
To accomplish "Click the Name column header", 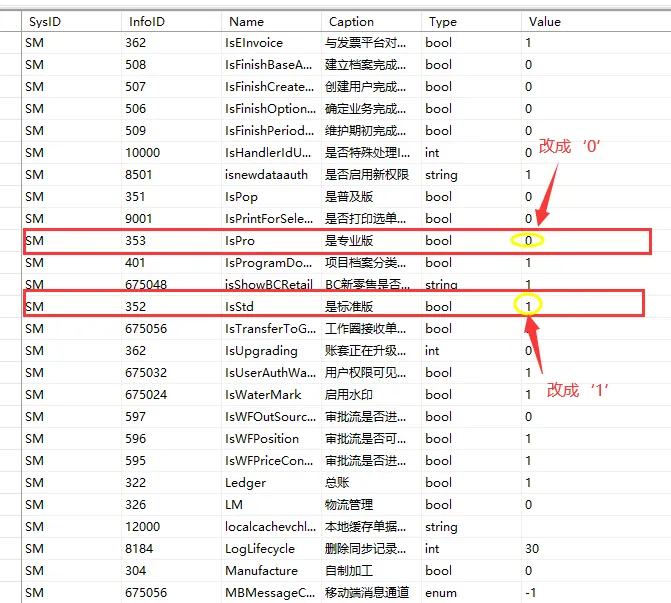I will tap(246, 21).
